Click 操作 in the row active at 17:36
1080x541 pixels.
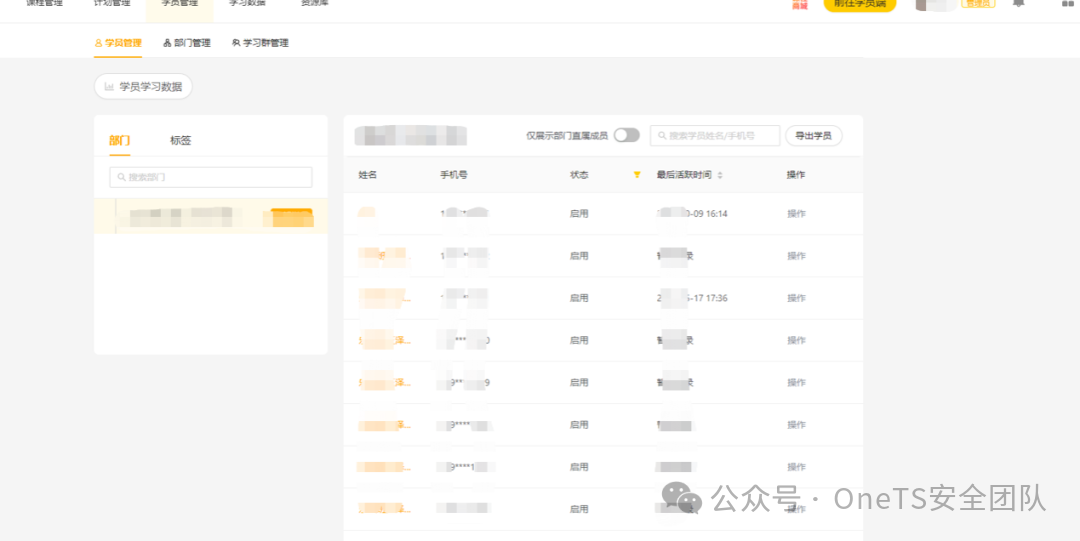coord(796,298)
